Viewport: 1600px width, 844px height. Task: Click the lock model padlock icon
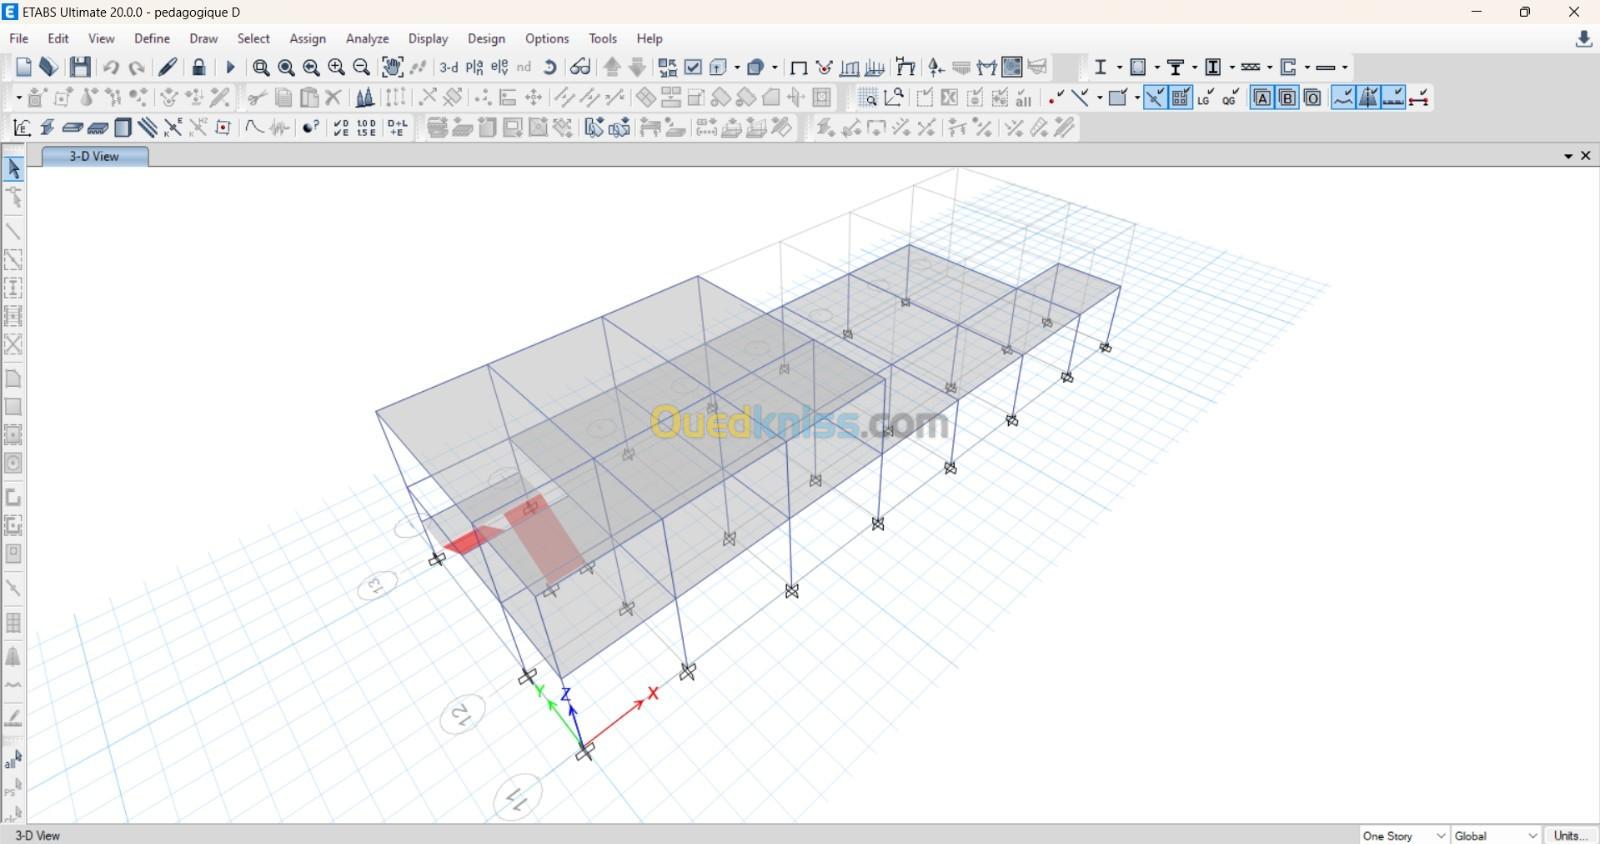[x=199, y=67]
